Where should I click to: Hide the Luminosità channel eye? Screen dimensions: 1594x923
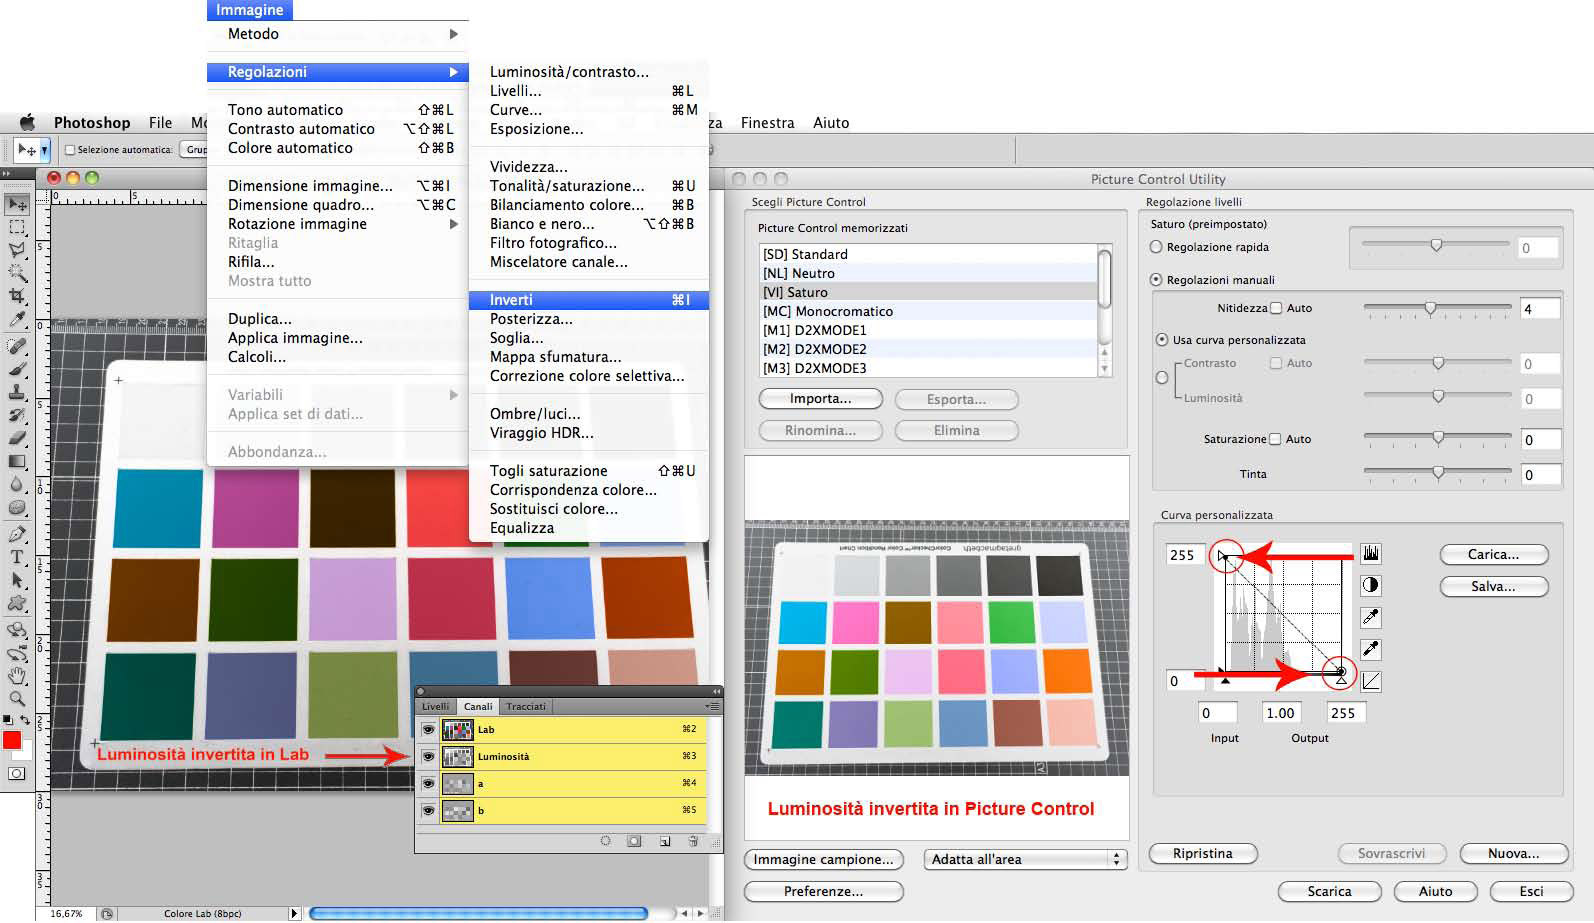(428, 756)
